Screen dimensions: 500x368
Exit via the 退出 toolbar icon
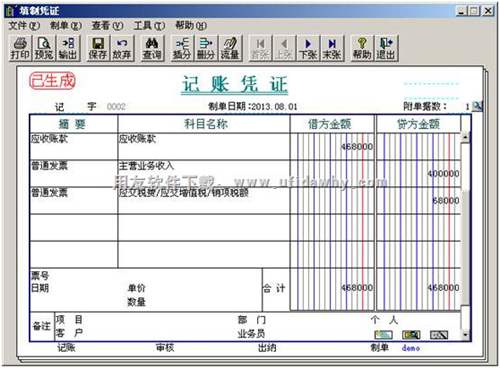pos(386,48)
